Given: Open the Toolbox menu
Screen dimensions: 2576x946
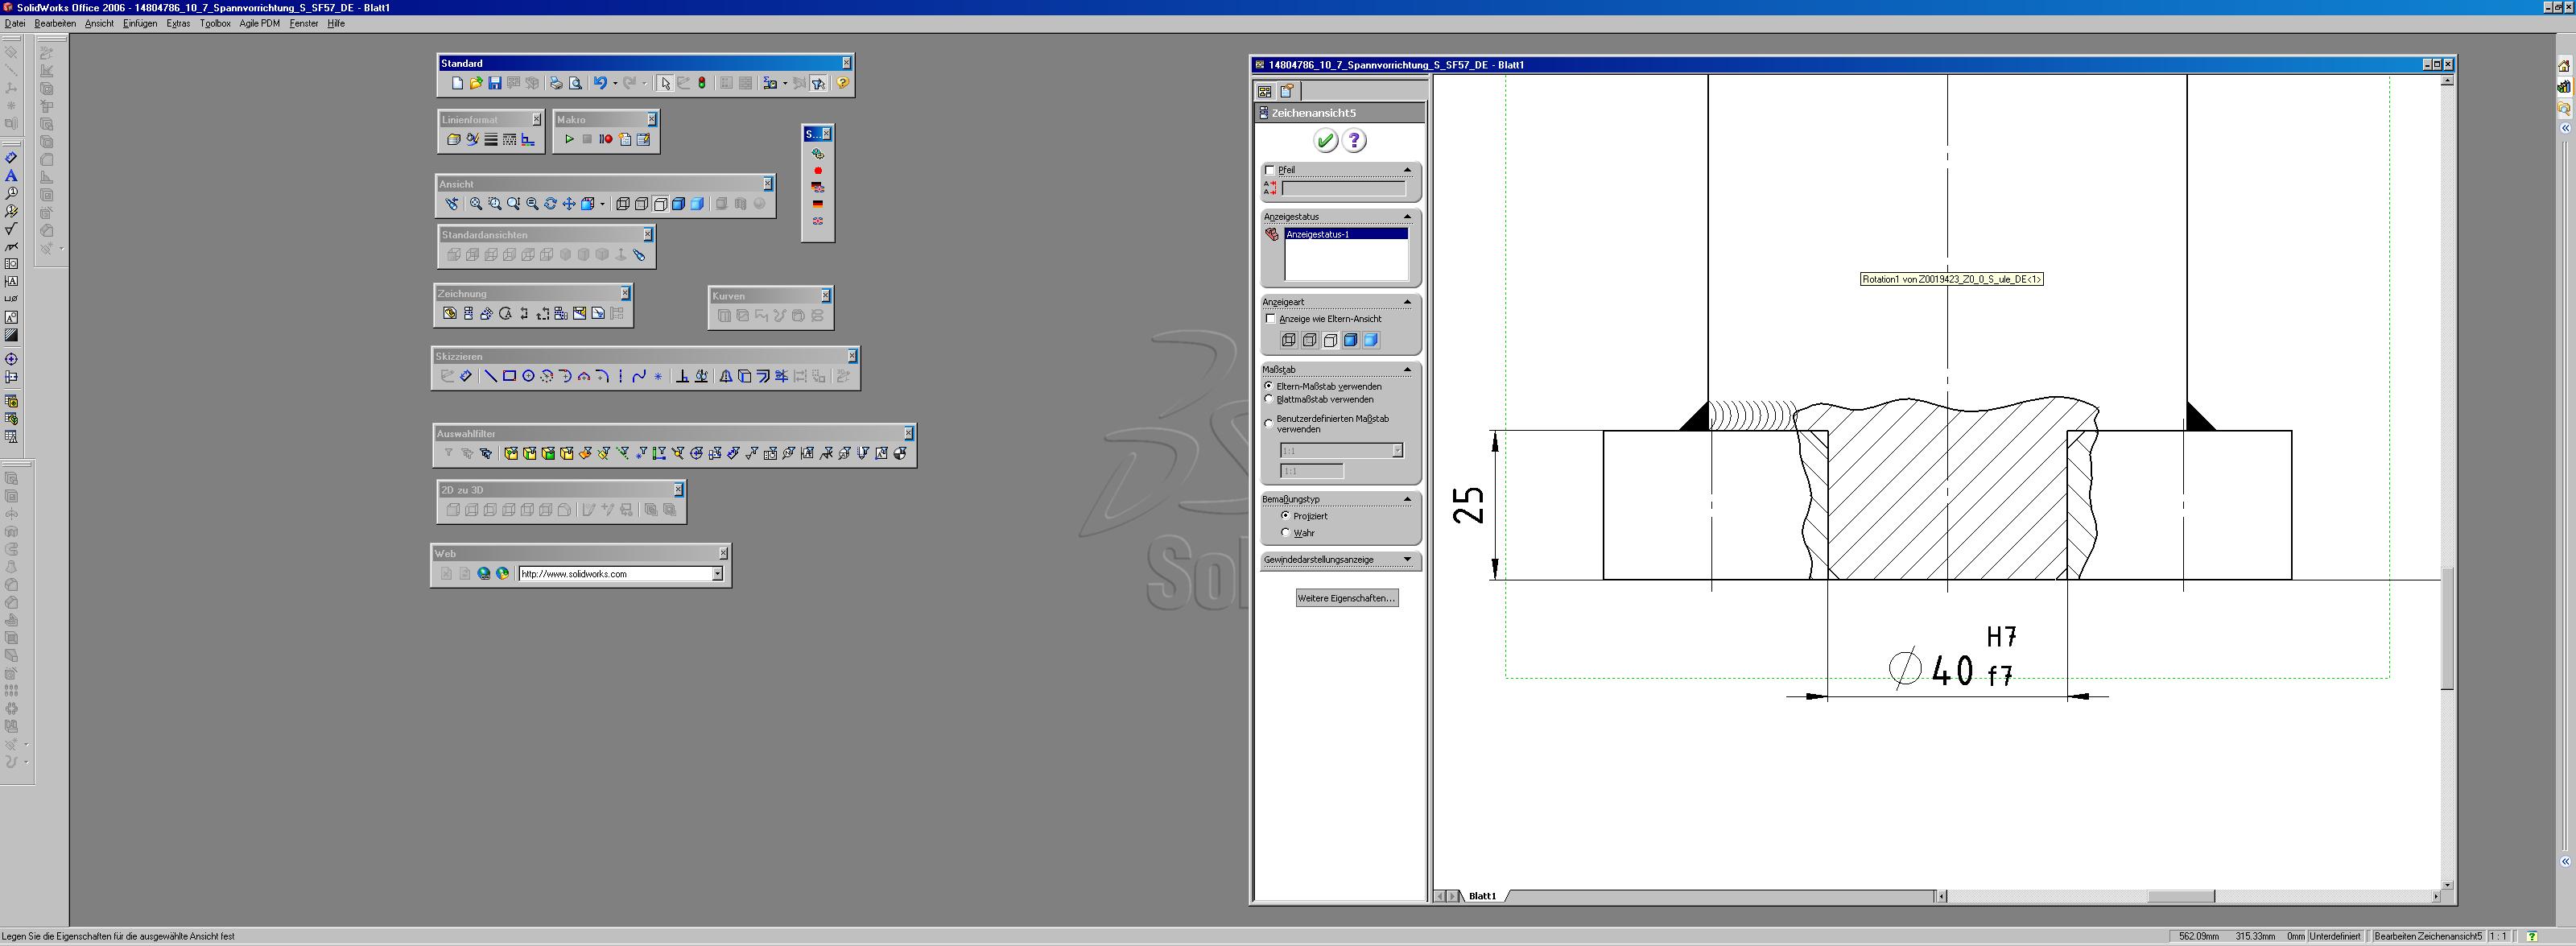Looking at the screenshot, I should pyautogui.click(x=214, y=24).
